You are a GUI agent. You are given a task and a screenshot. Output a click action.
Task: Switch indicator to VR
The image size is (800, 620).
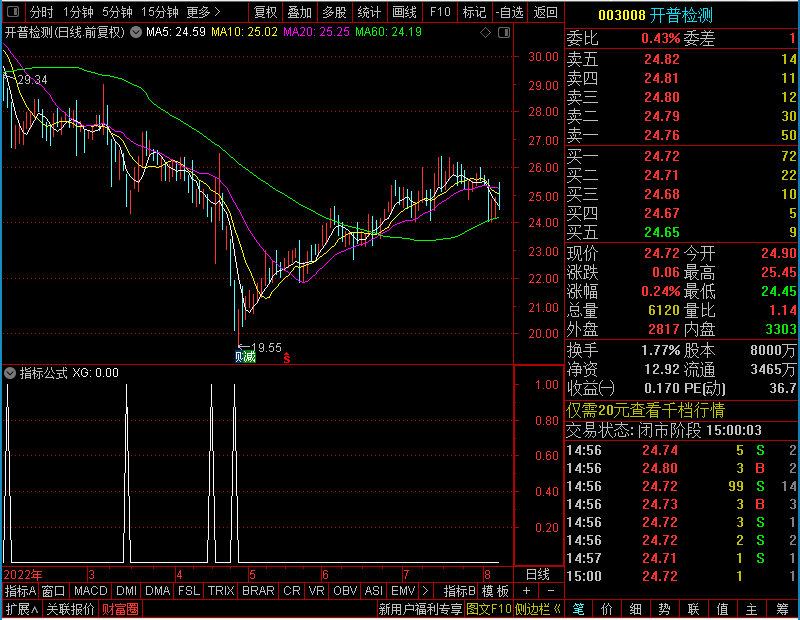(316, 591)
